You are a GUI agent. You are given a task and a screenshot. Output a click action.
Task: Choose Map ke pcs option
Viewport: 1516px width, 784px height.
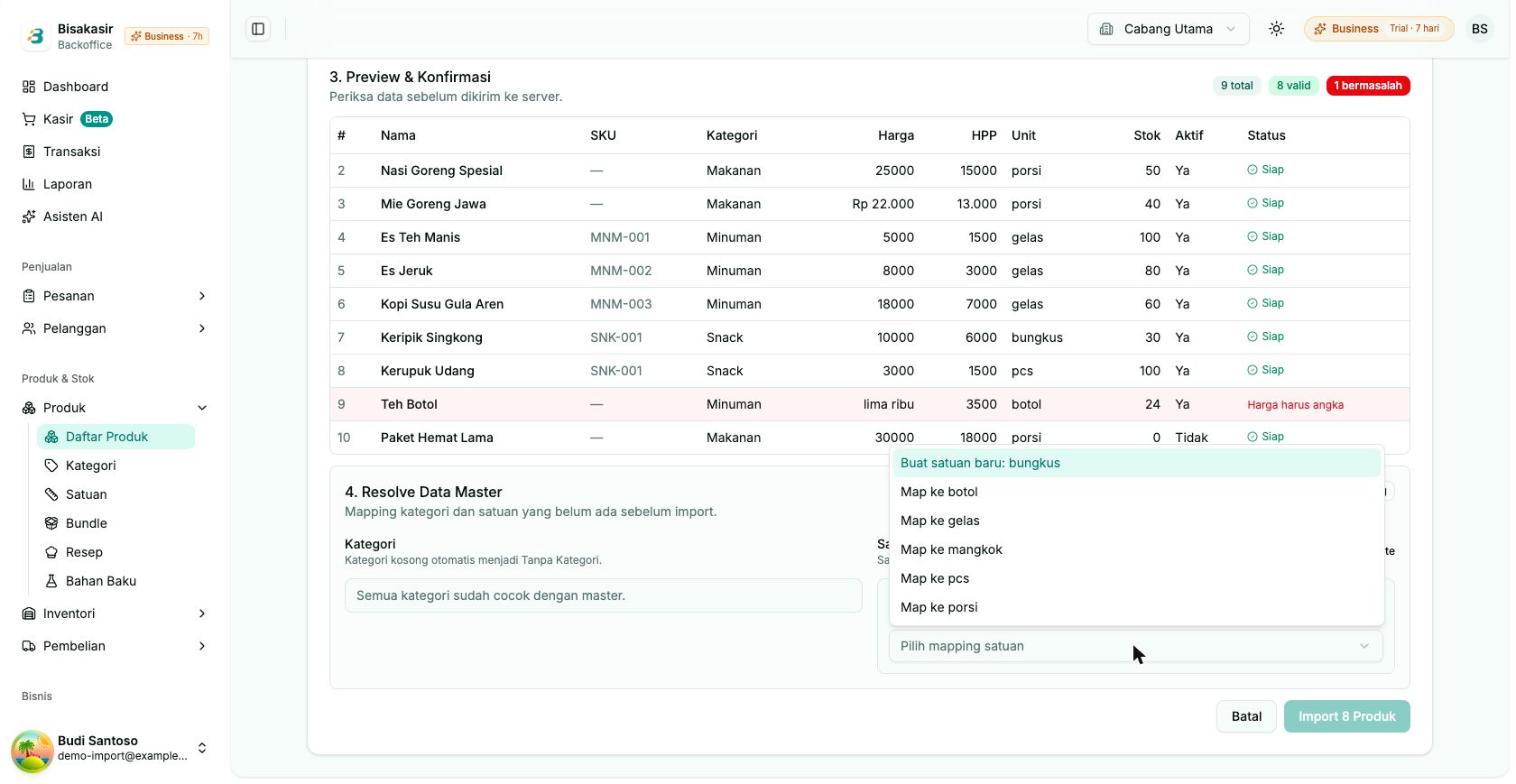point(1136,579)
